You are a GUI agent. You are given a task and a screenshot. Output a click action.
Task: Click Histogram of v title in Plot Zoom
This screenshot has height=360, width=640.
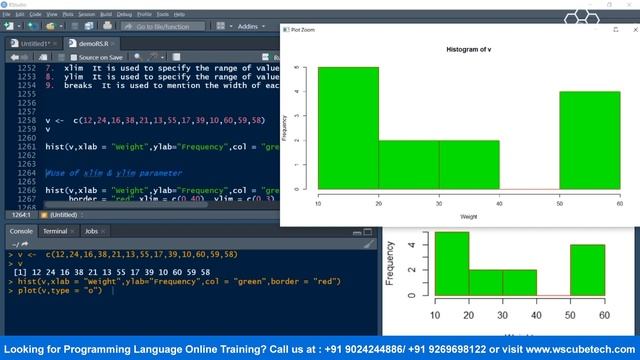469,49
